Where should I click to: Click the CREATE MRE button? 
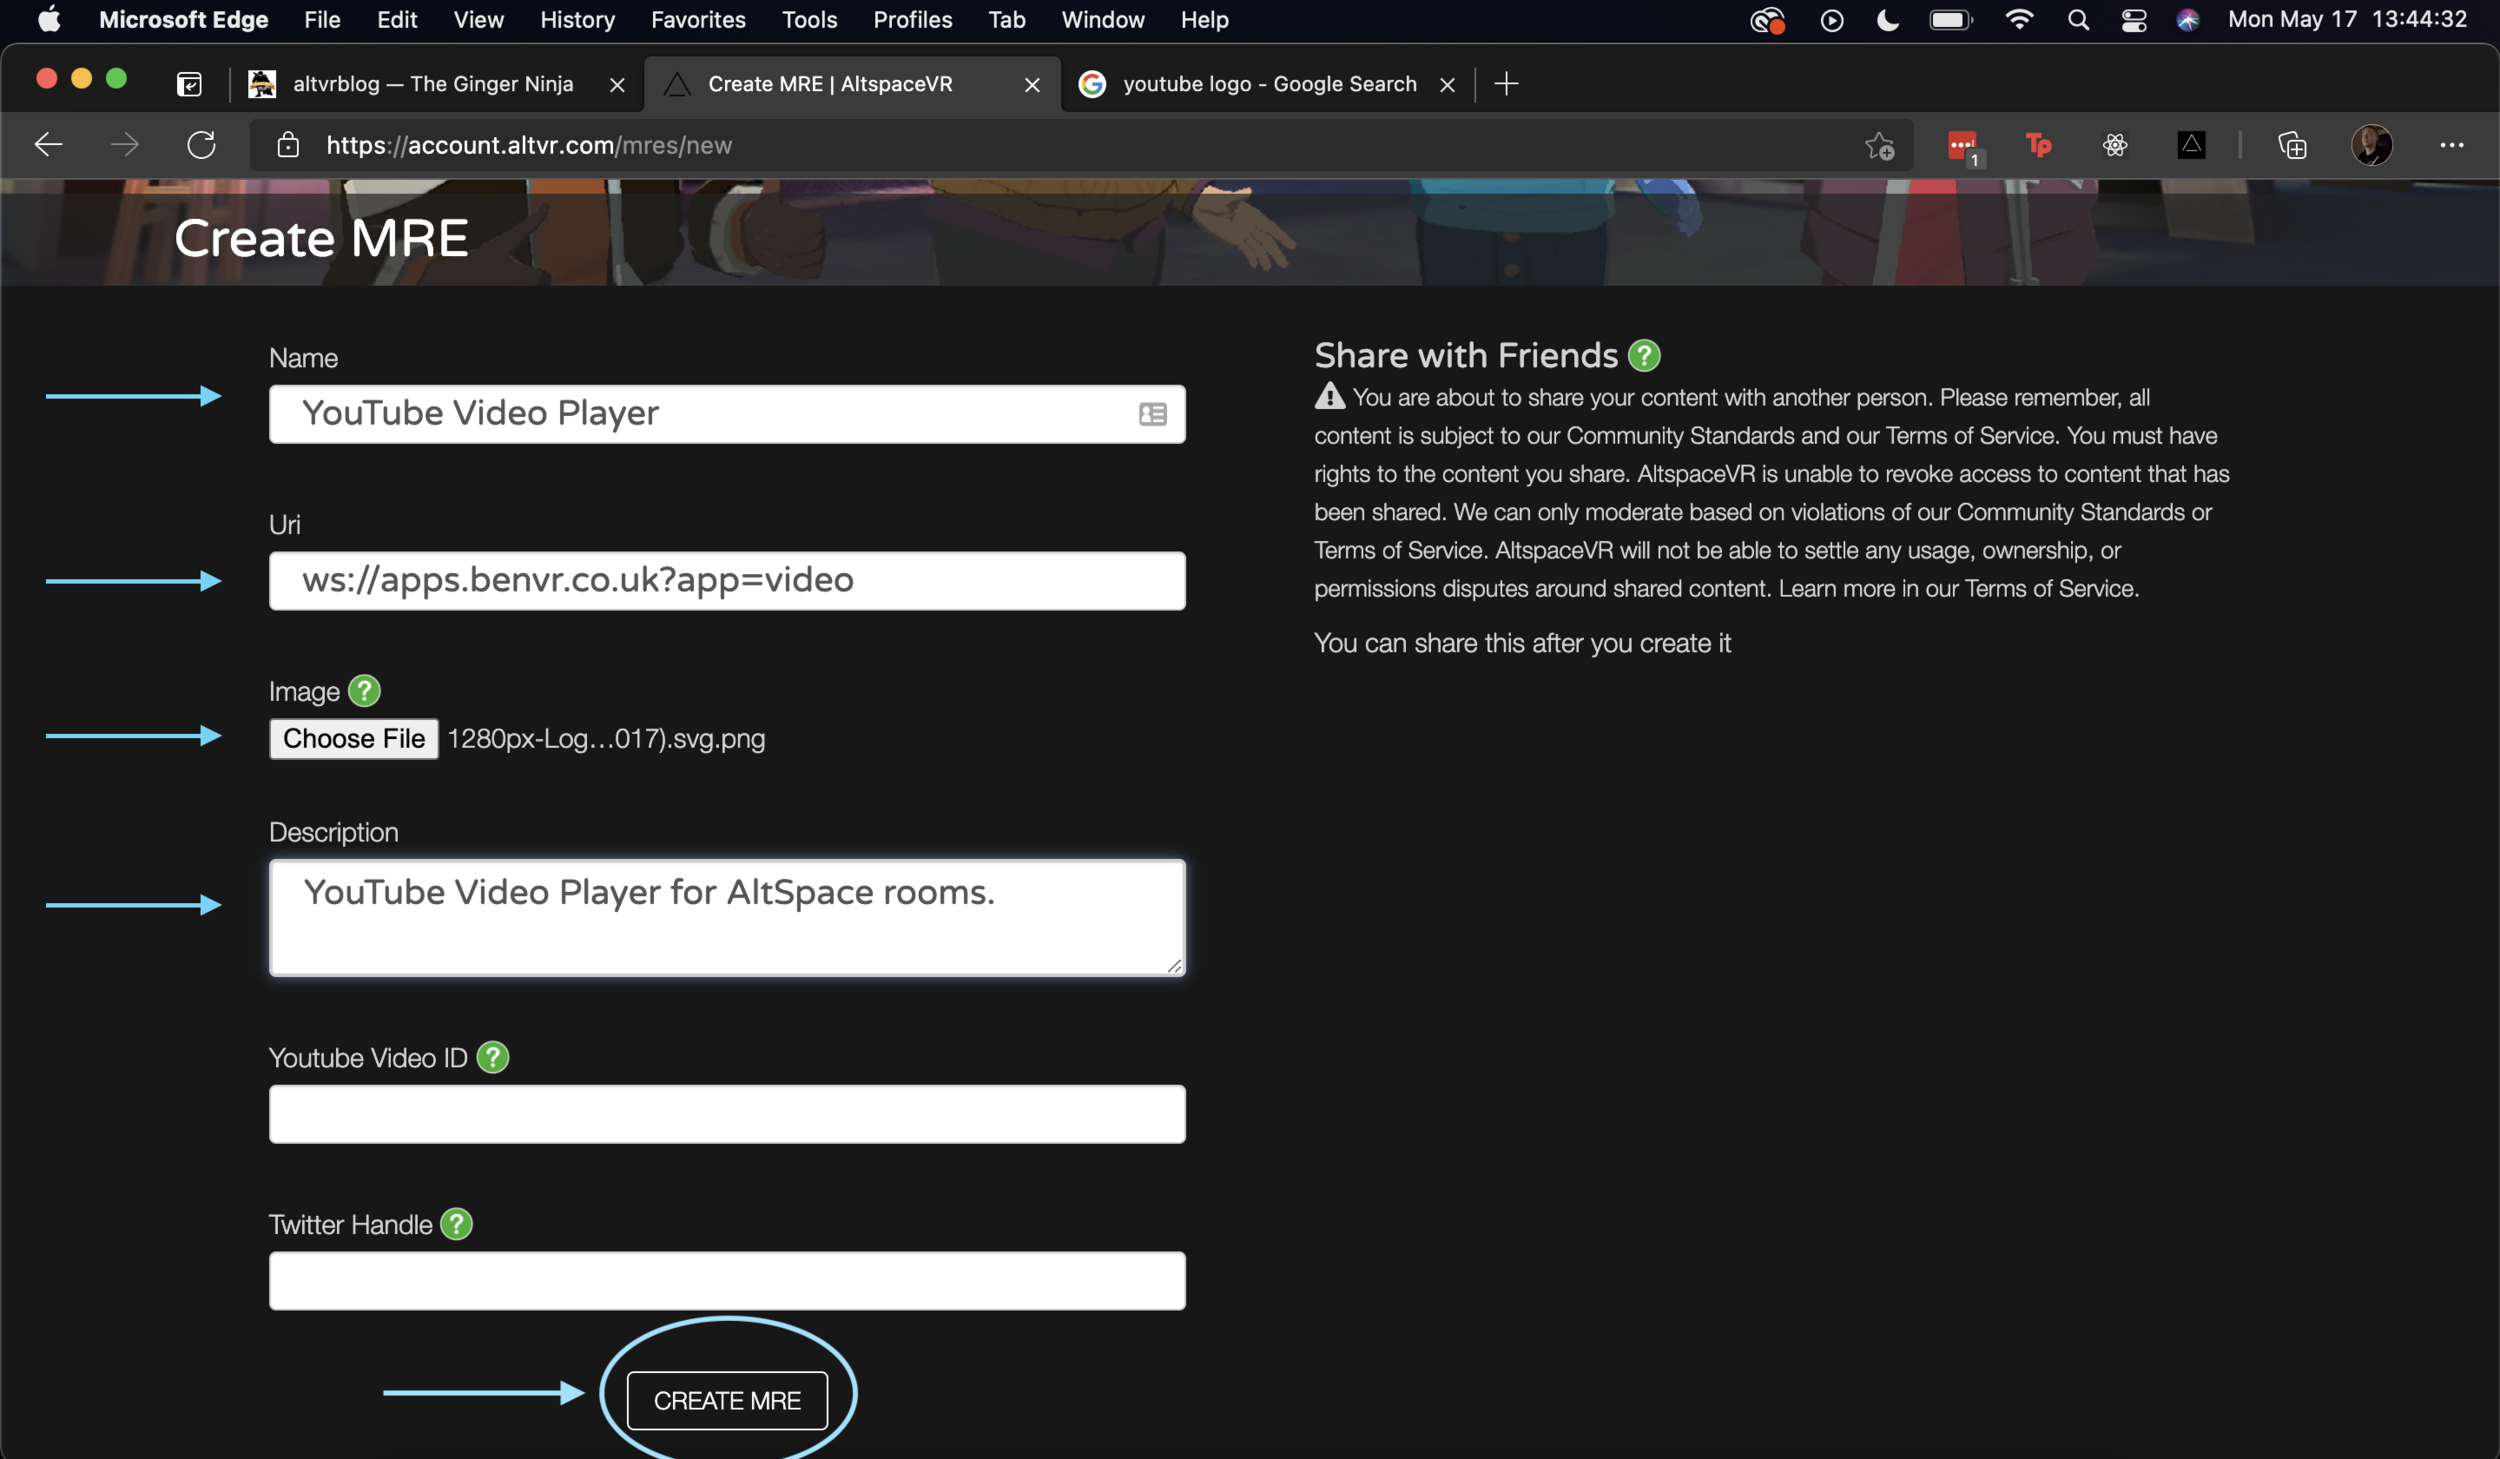[x=727, y=1400]
